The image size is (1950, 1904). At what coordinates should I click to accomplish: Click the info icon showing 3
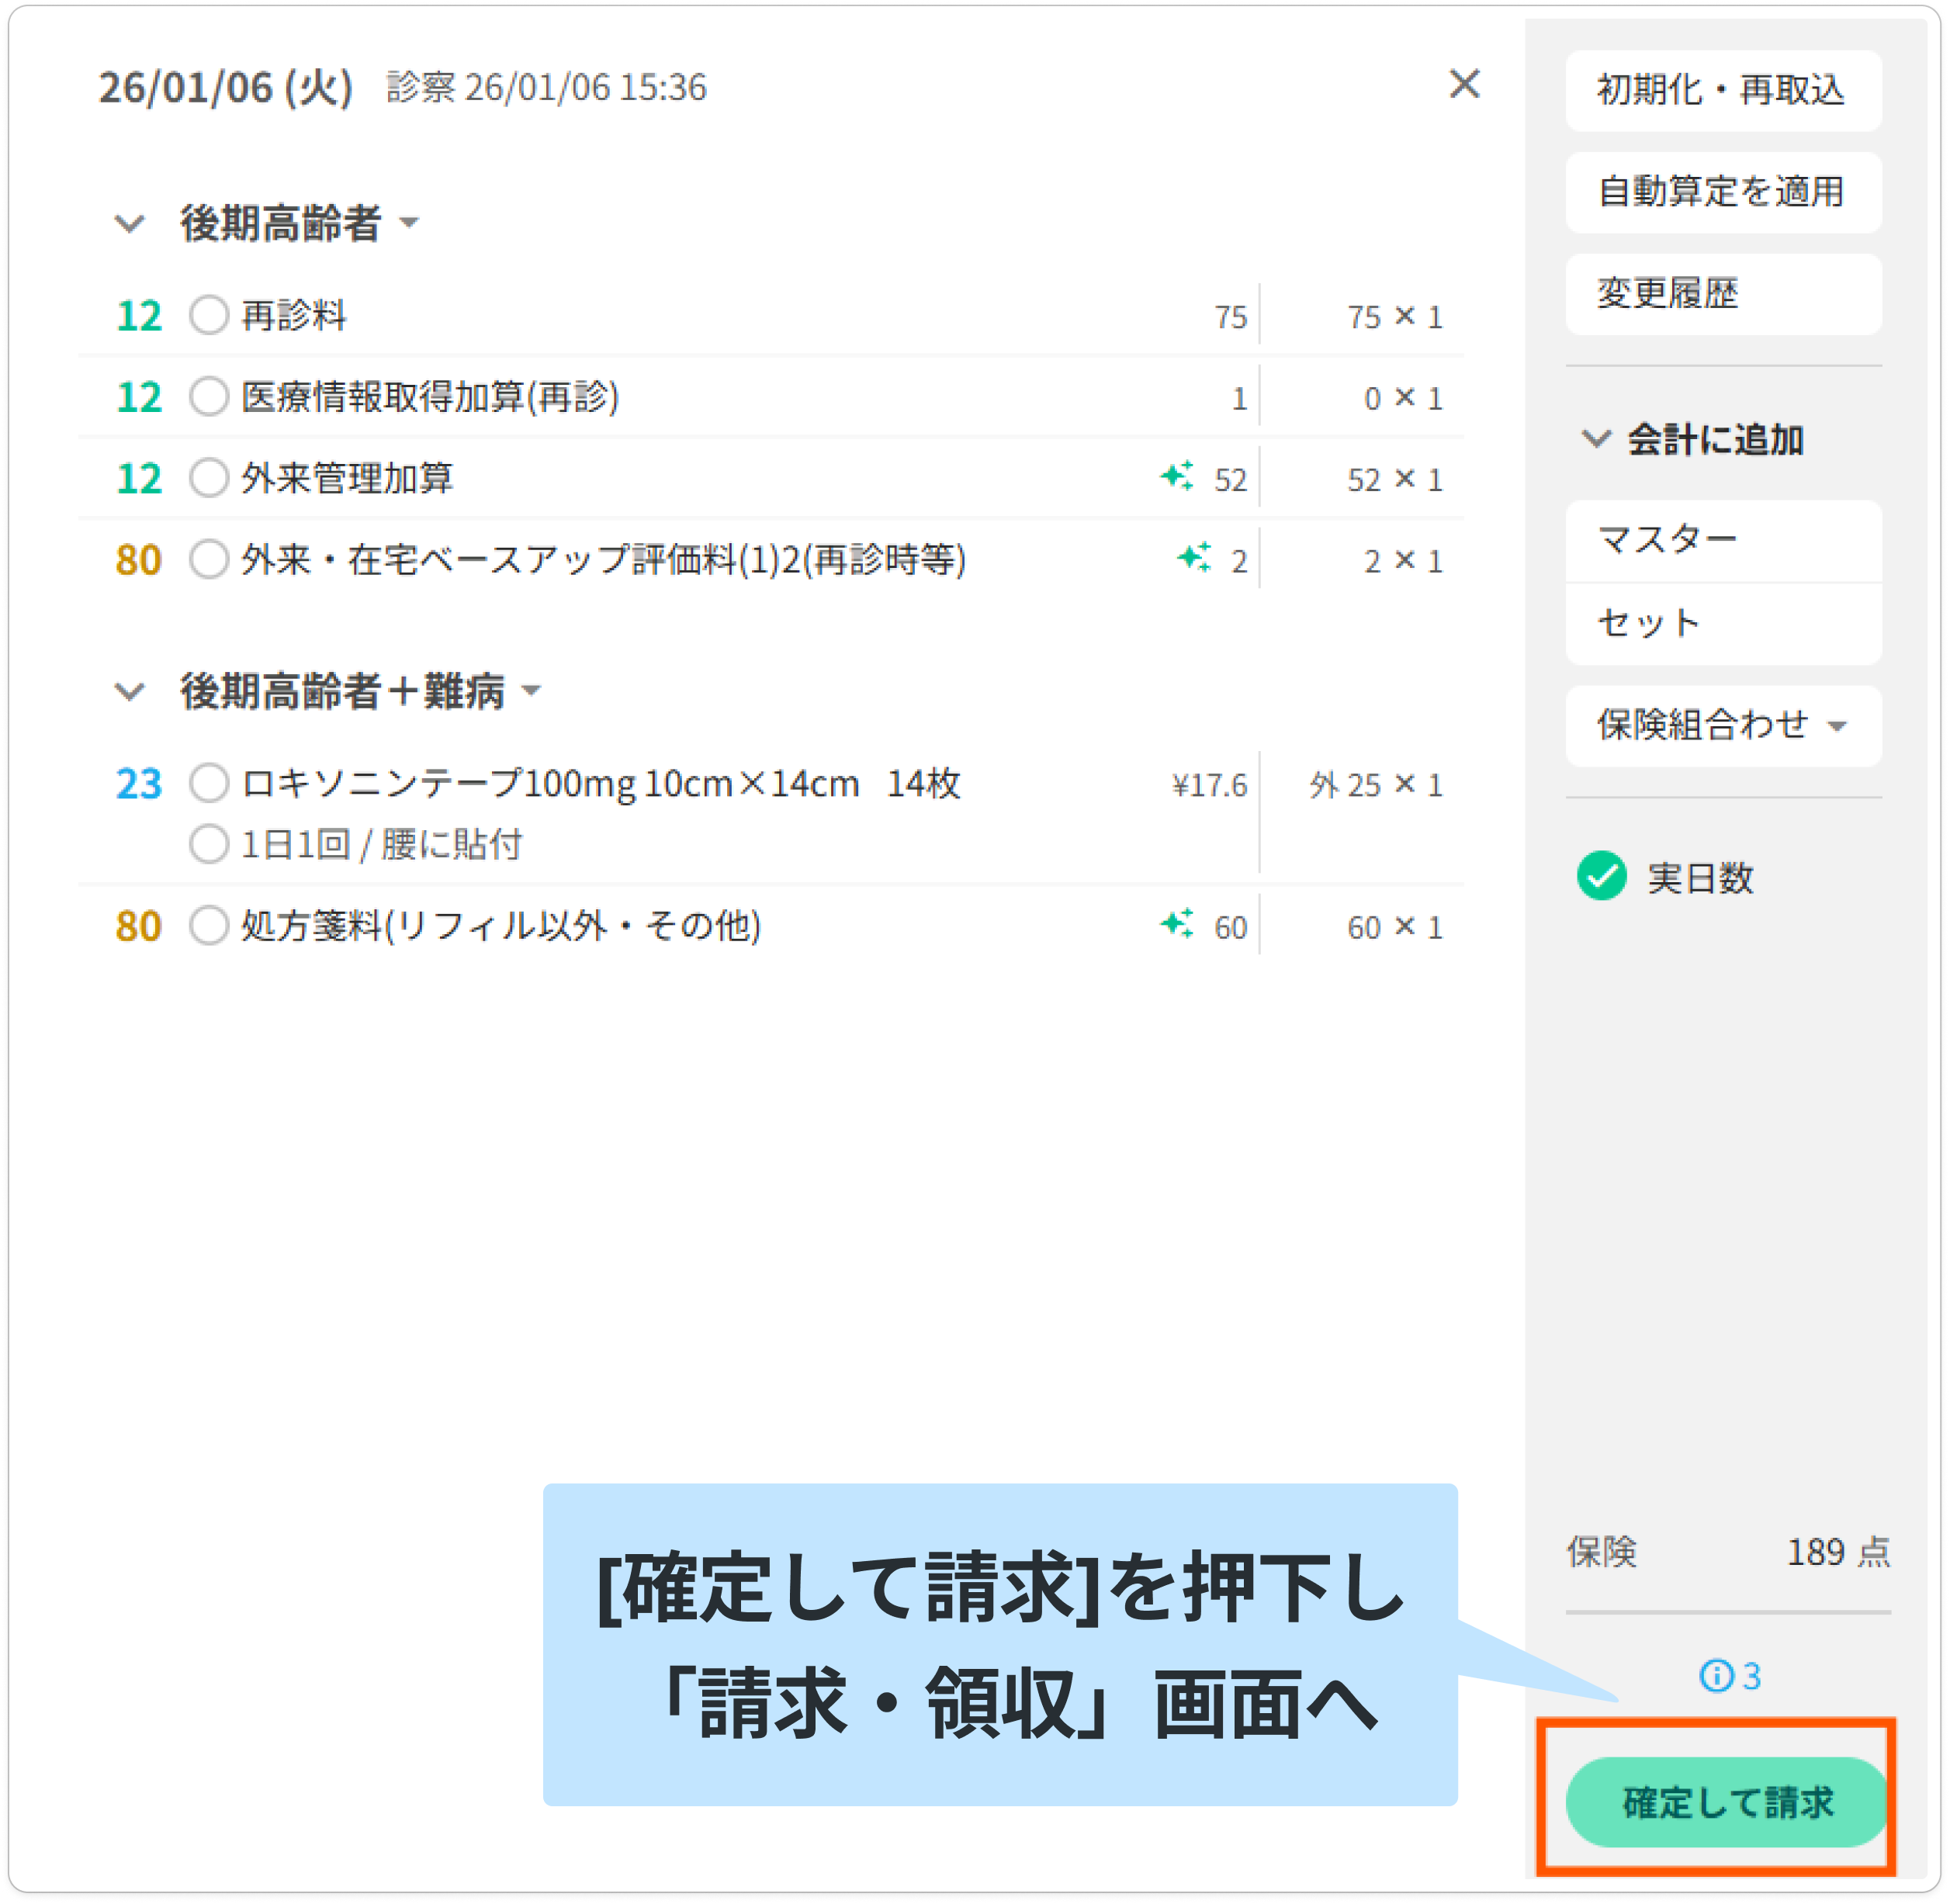click(1717, 1676)
